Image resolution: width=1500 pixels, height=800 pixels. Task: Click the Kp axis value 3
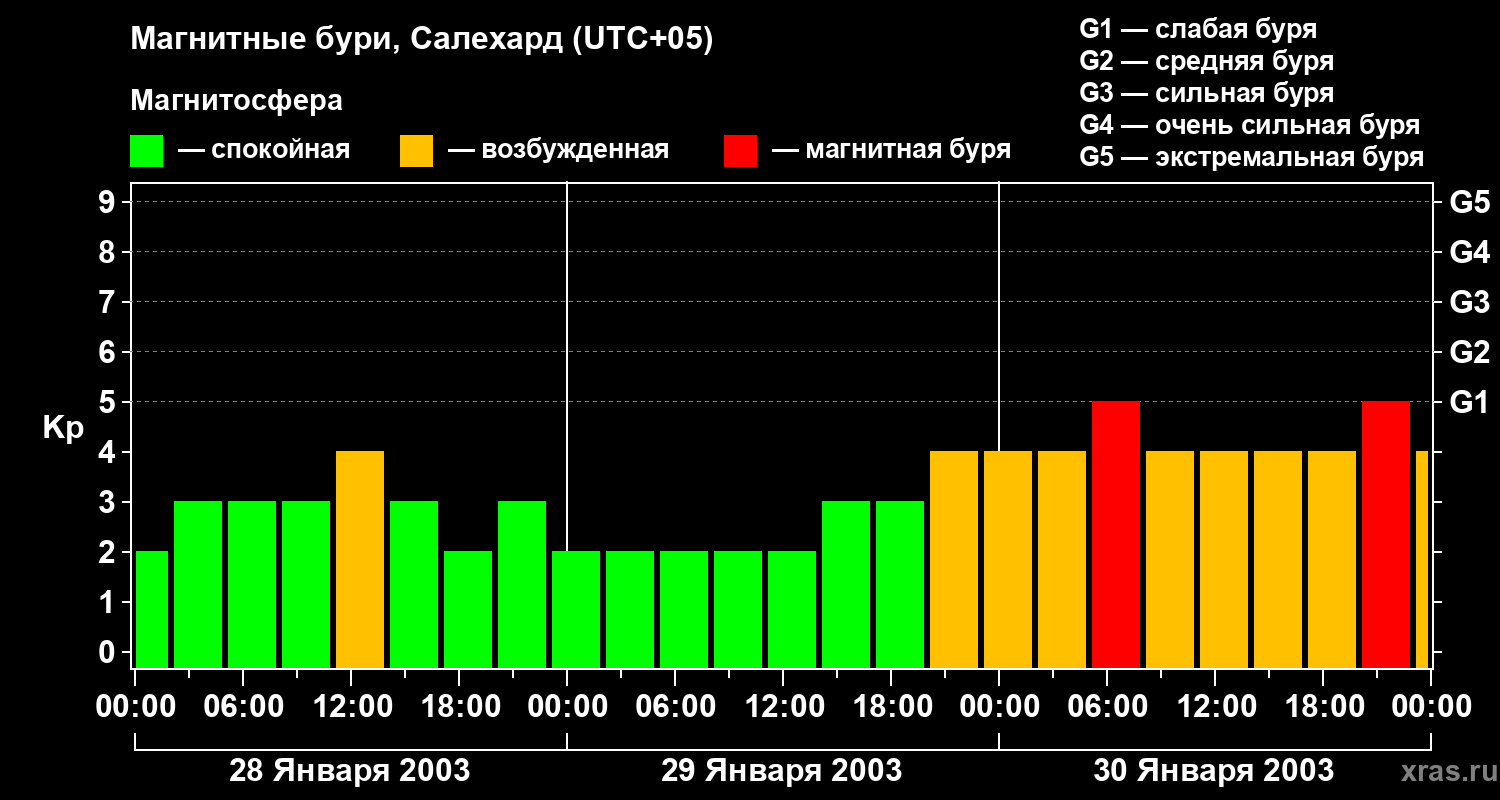(109, 502)
